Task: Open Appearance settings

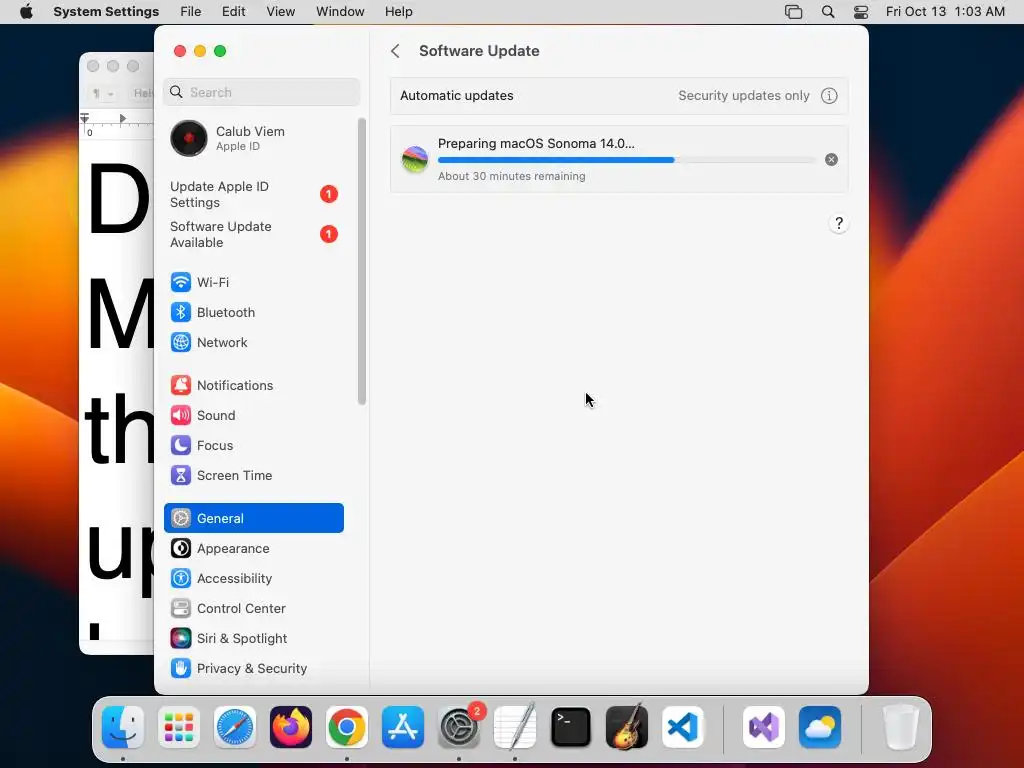Action: [253, 549]
